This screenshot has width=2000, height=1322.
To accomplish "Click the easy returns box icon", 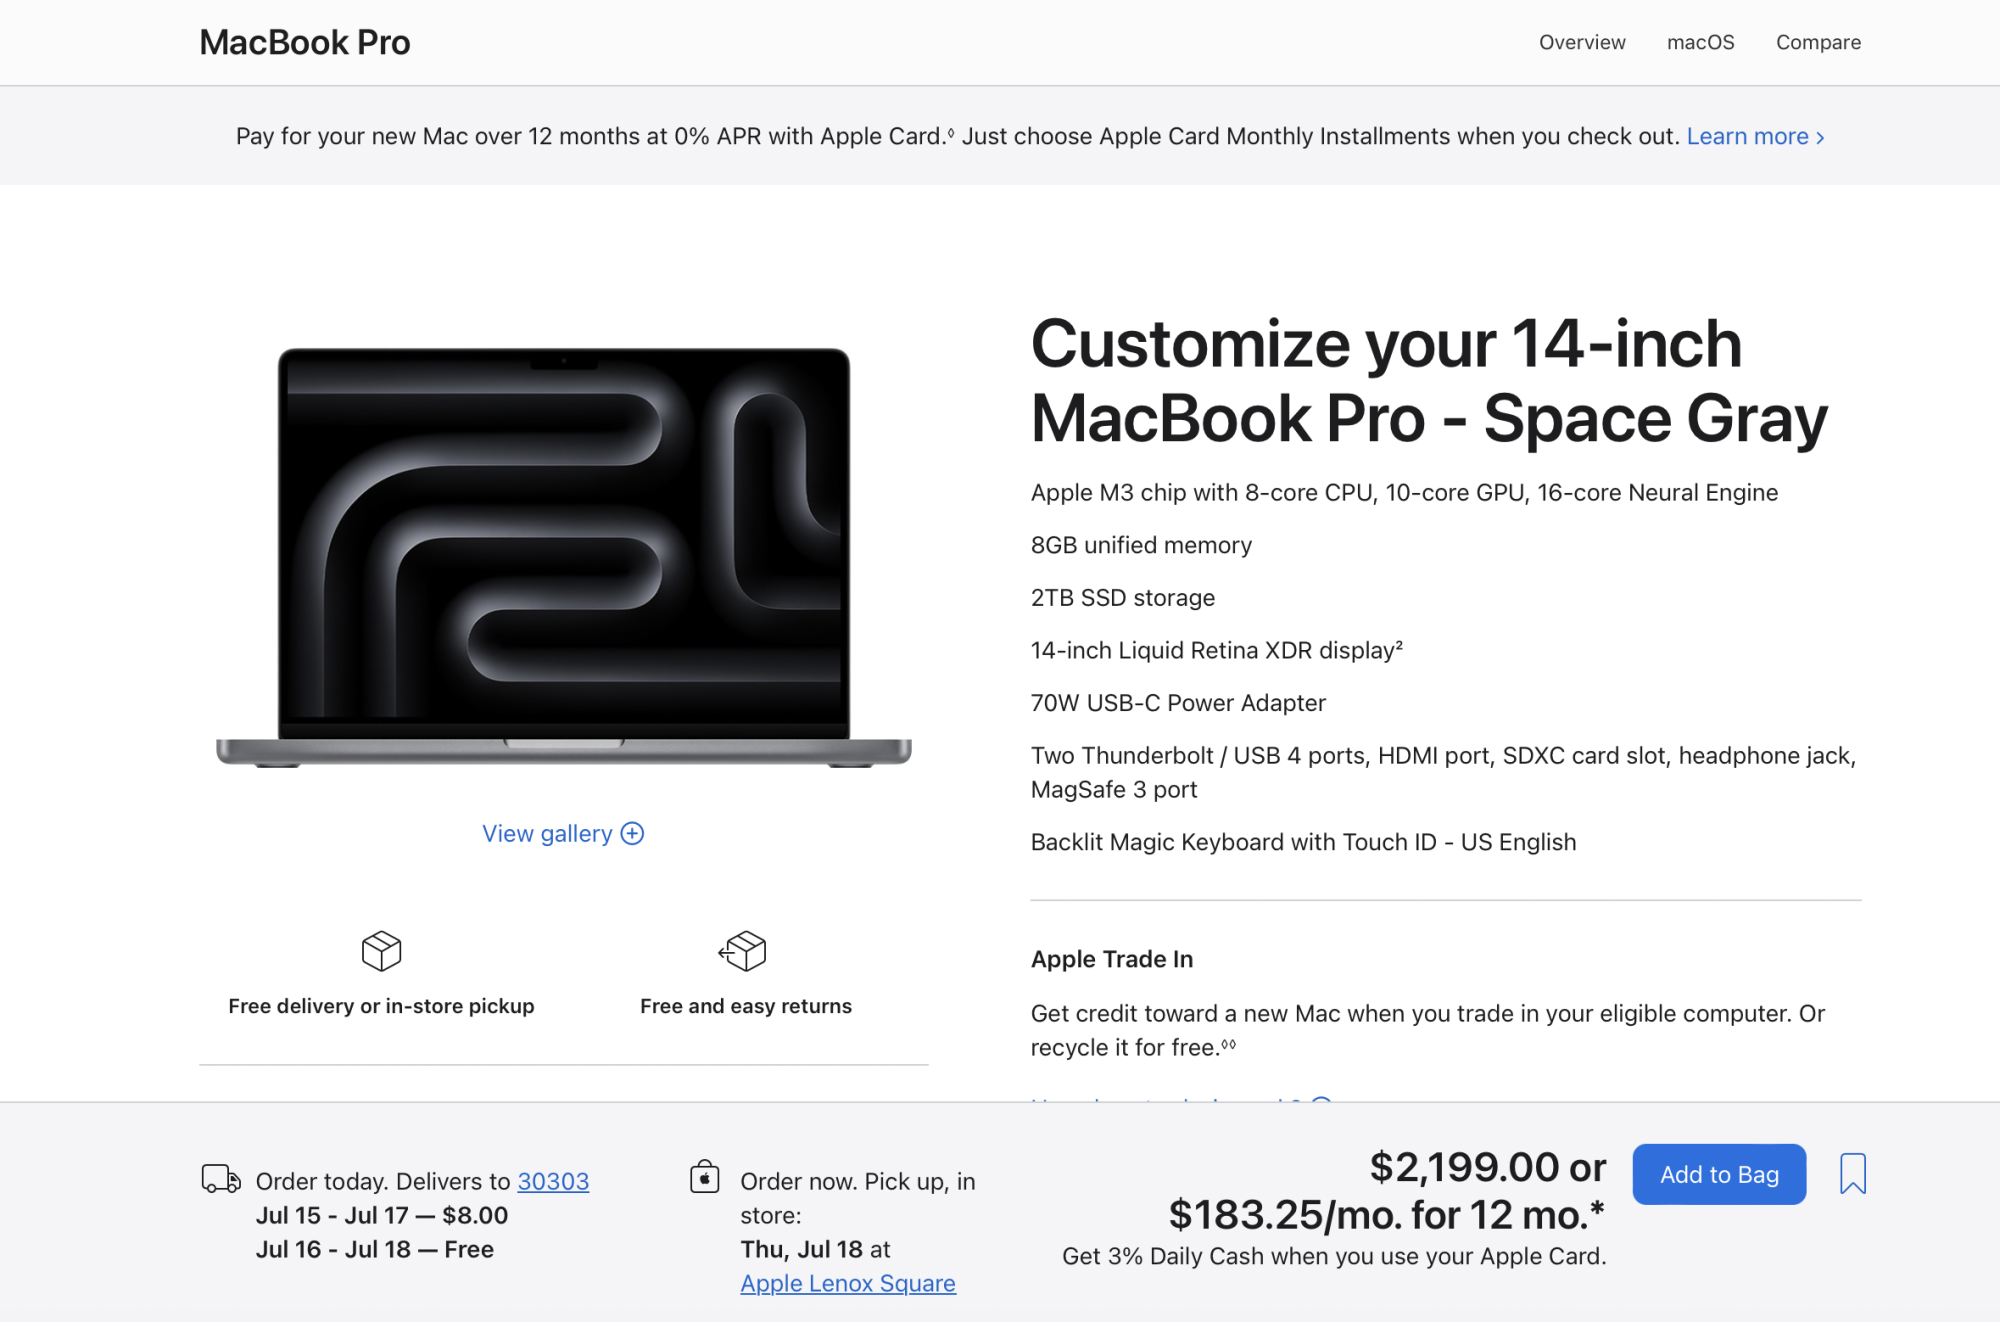I will 743,951.
